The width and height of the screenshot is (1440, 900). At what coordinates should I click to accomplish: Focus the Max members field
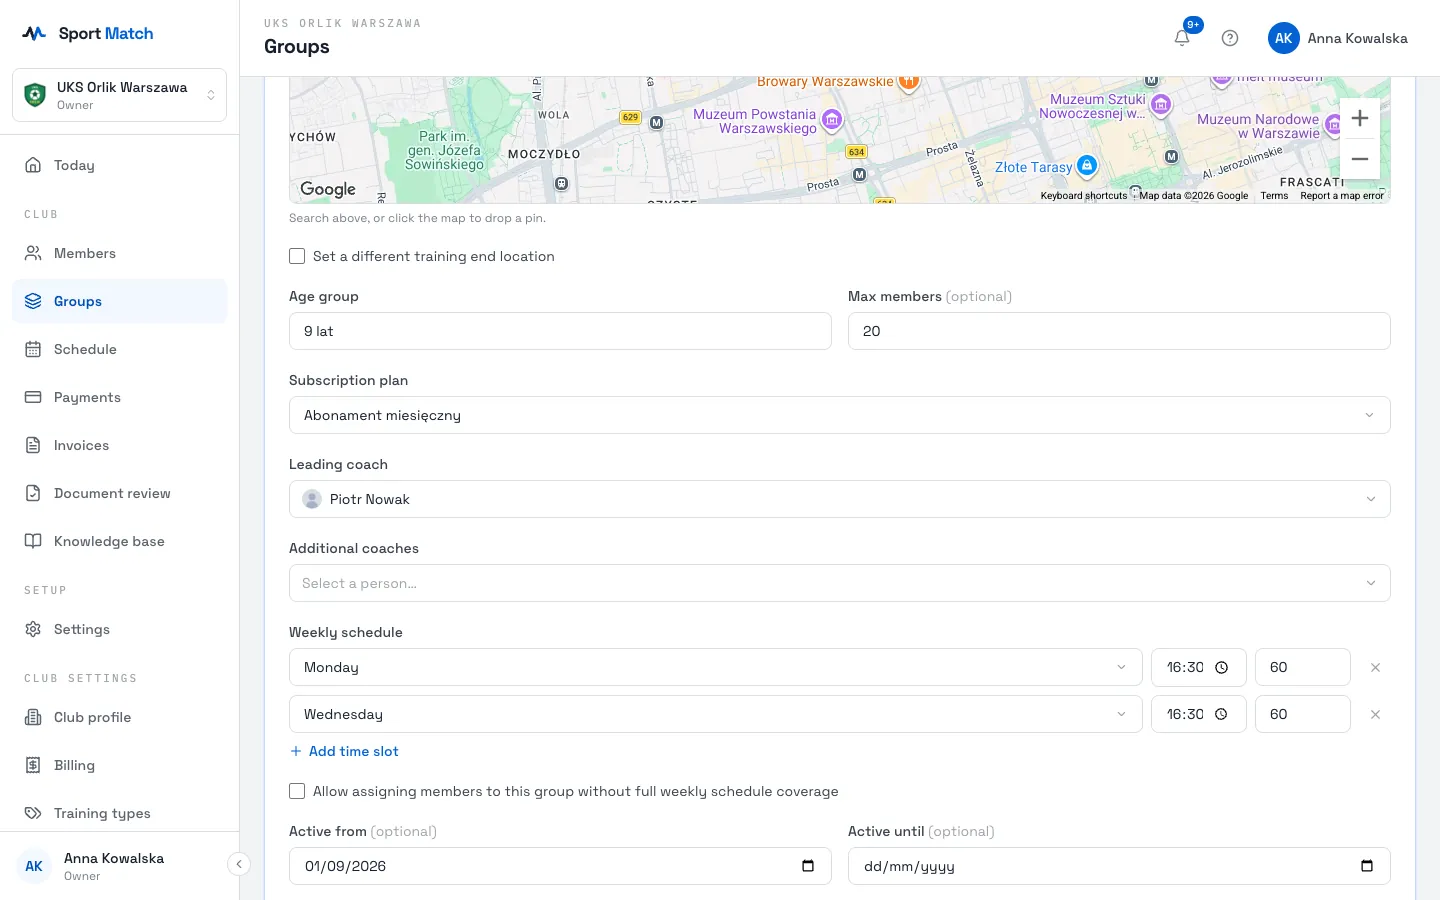1119,331
